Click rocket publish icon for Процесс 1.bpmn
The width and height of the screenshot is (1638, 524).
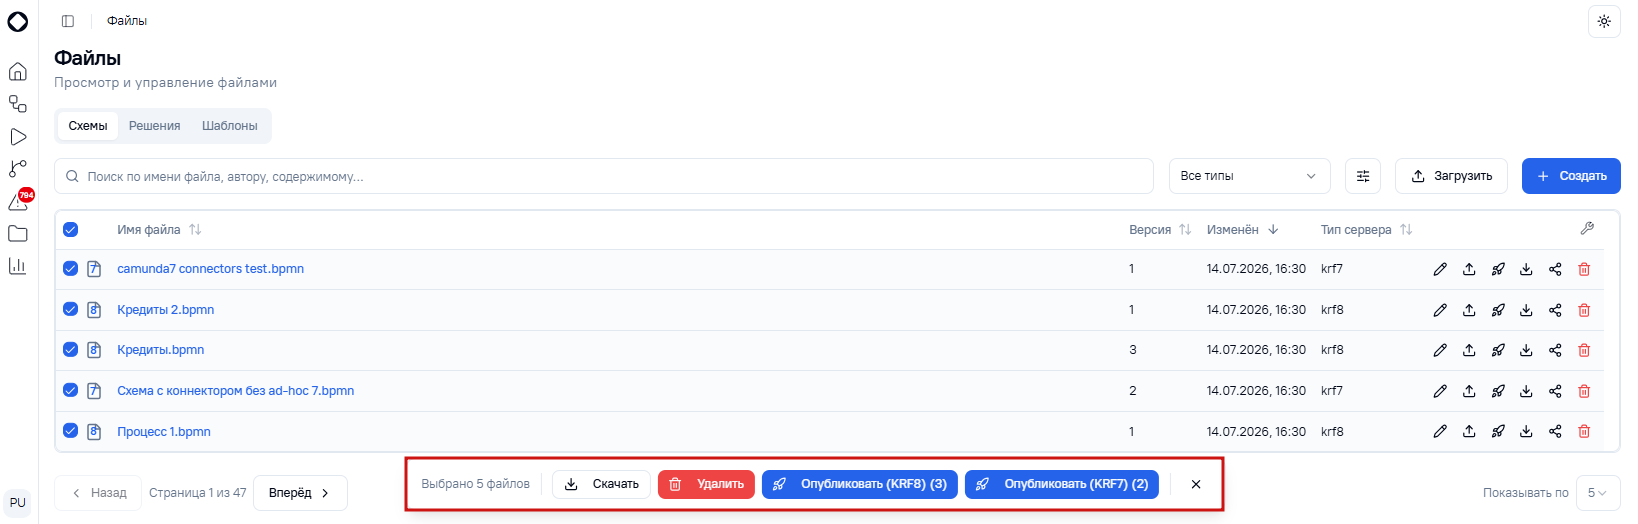(x=1498, y=432)
